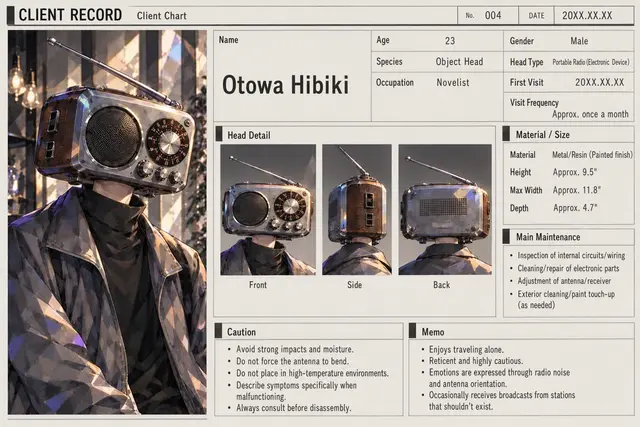Image resolution: width=640 pixels, height=427 pixels.
Task: Select the First Visit date value
Action: (600, 82)
